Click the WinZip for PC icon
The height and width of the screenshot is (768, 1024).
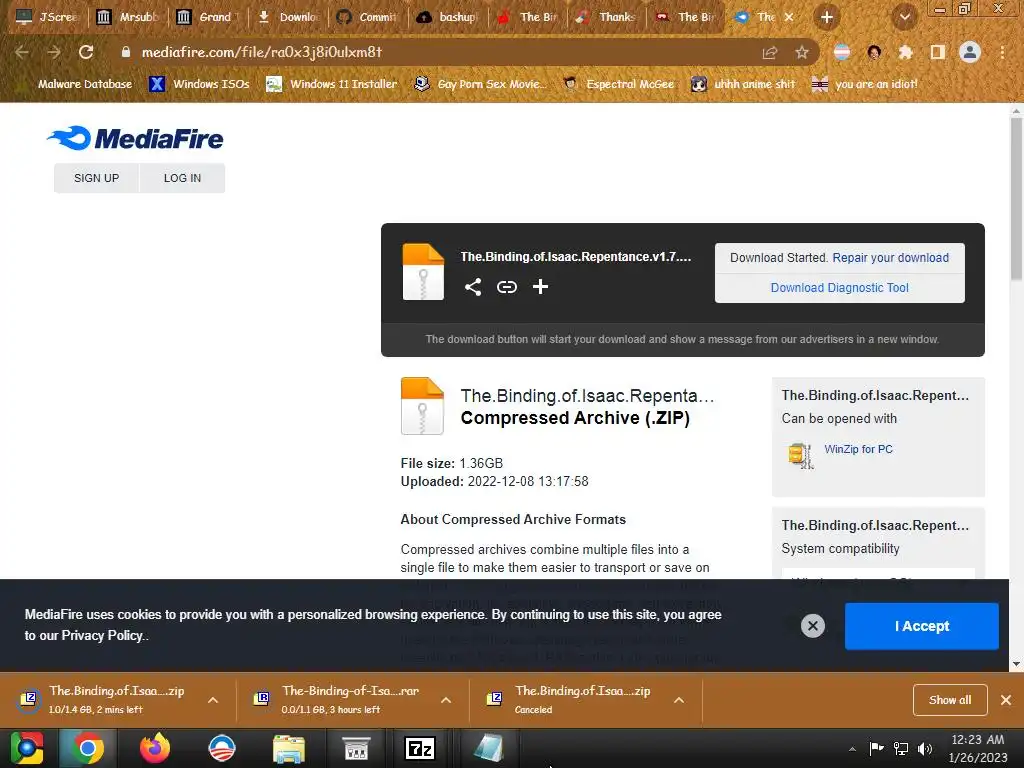pos(801,455)
